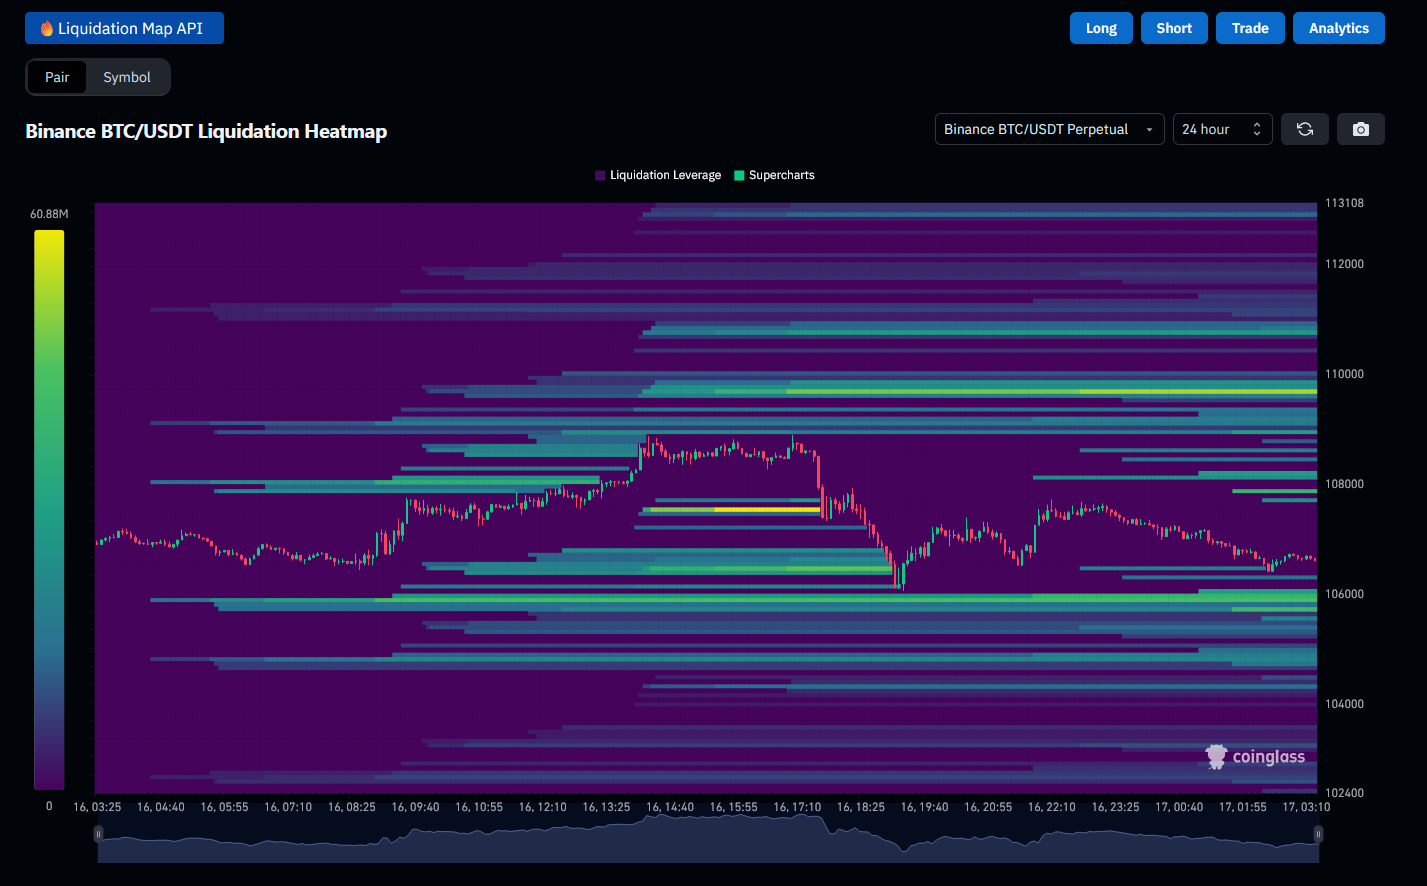Click the 0 scale minimum label

point(49,806)
